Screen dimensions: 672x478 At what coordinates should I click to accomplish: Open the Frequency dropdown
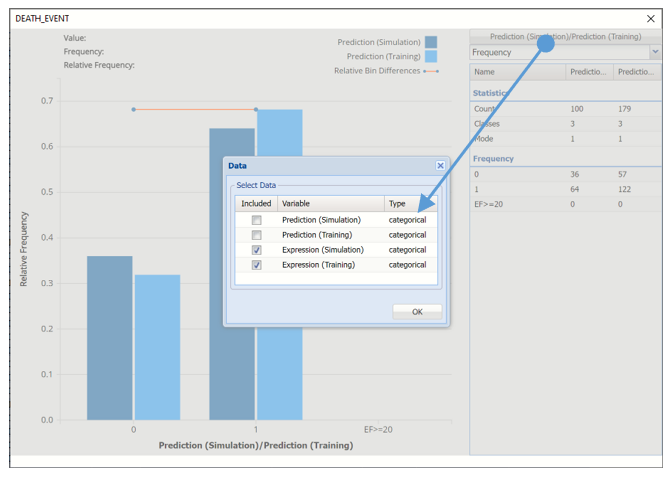point(655,52)
